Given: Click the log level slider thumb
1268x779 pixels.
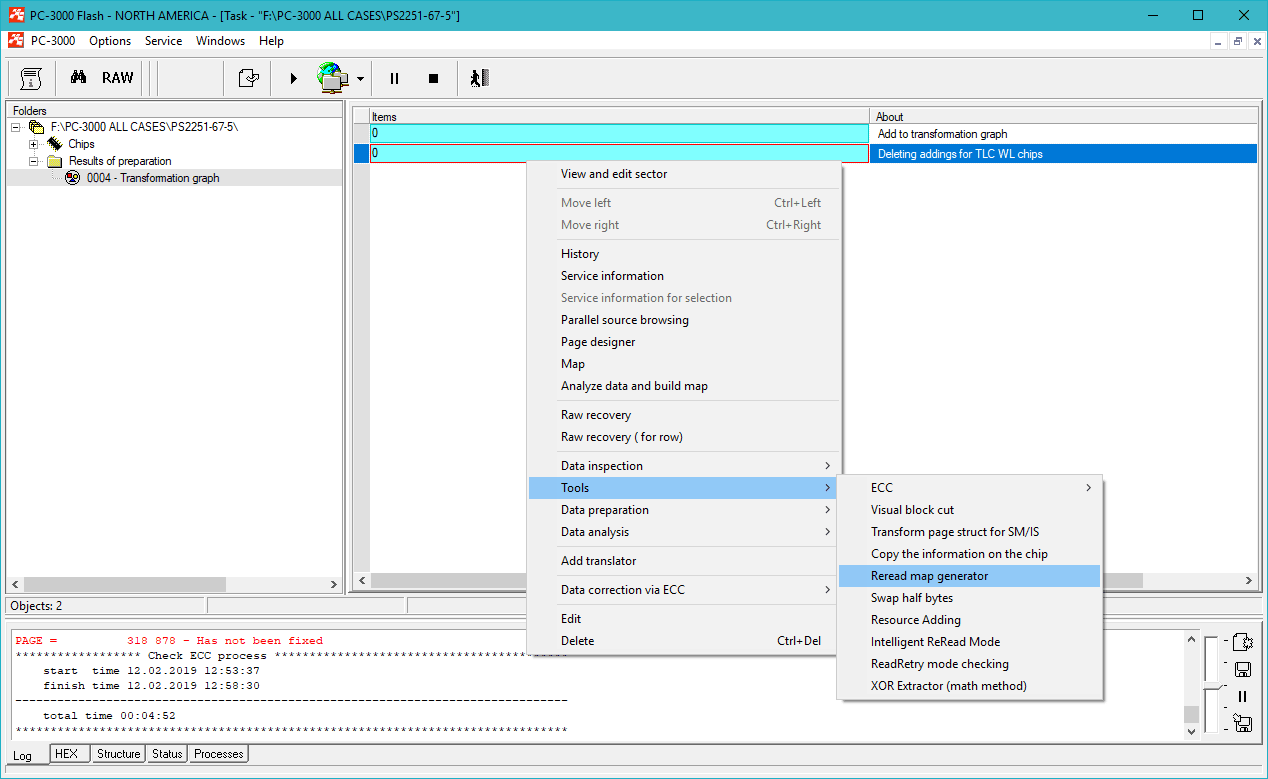Looking at the screenshot, I should pos(1212,686).
